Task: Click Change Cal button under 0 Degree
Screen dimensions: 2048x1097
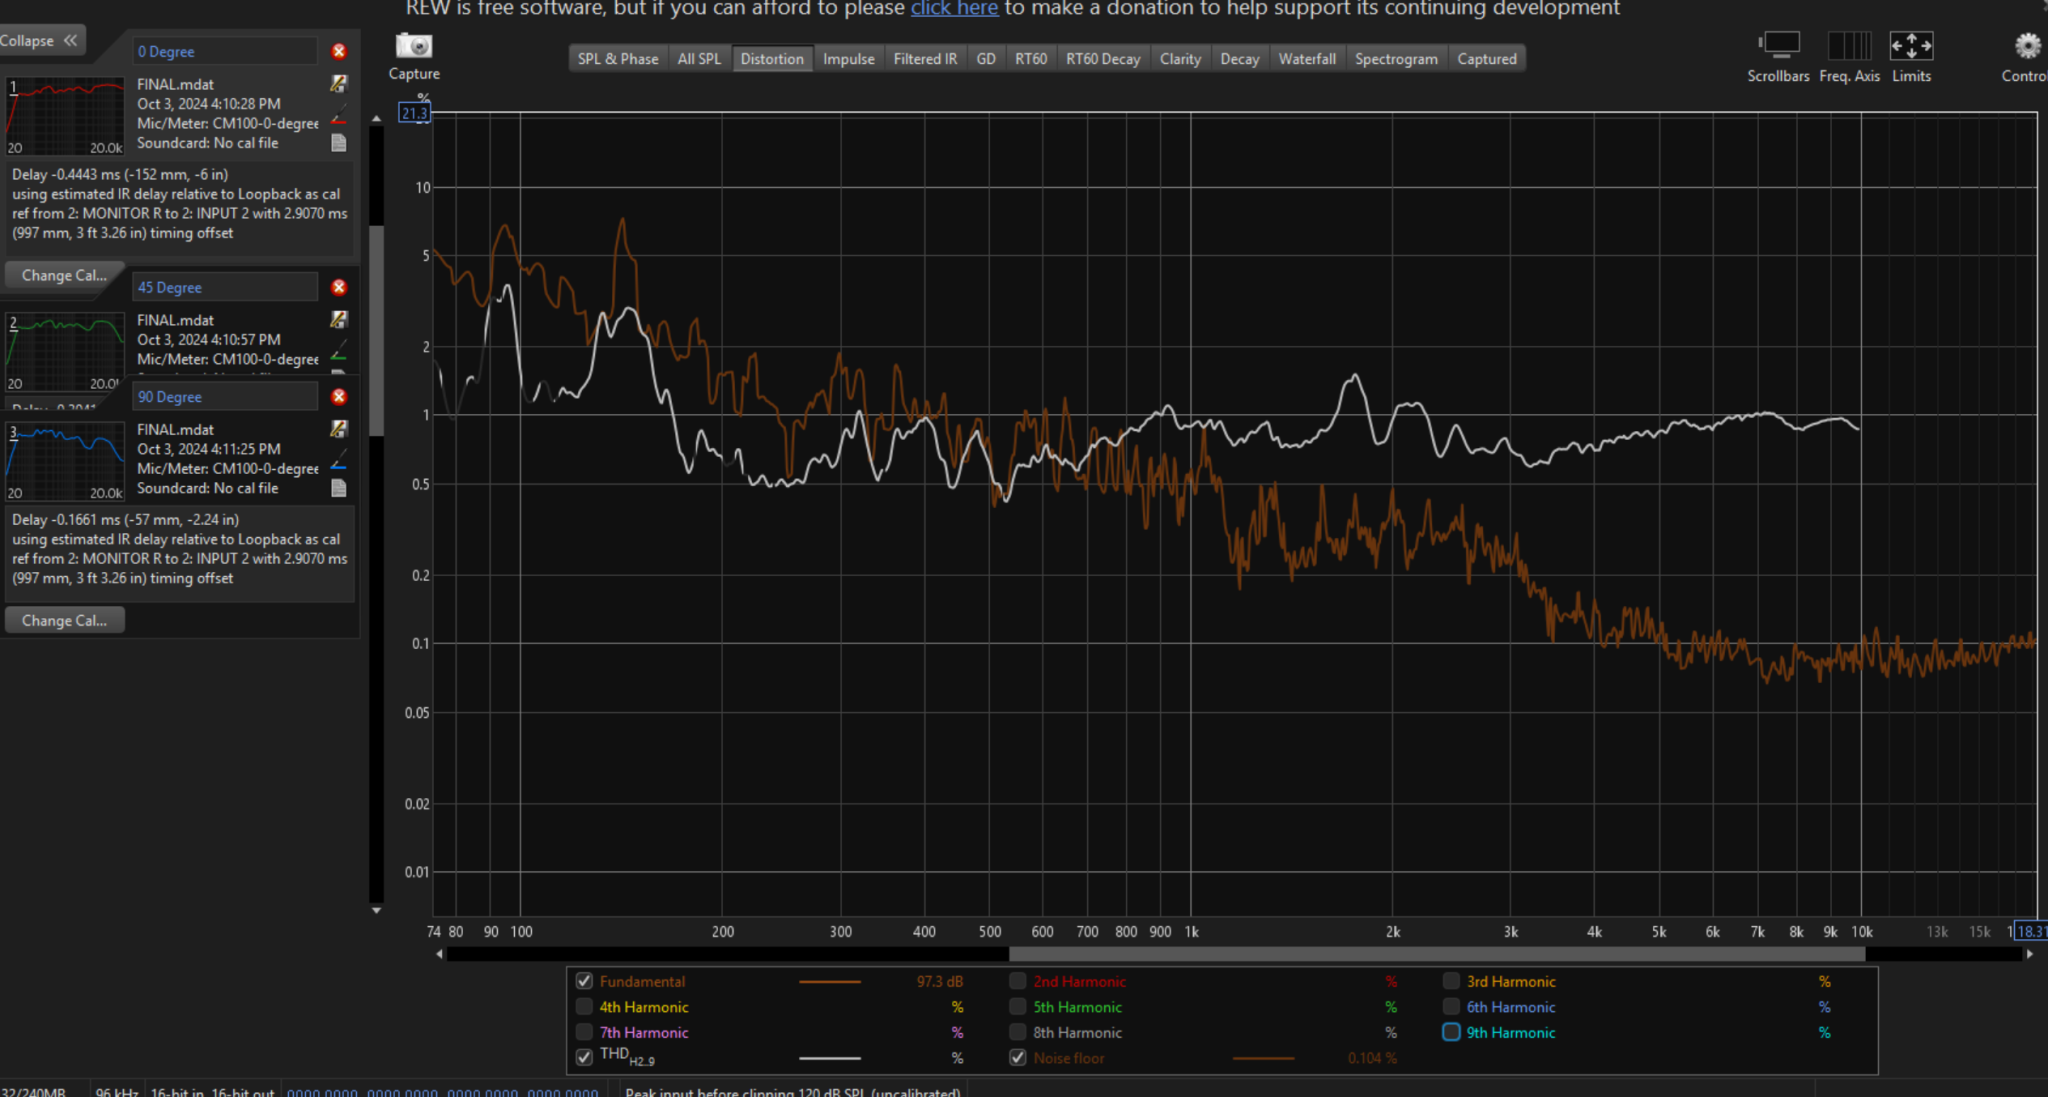Action: click(64, 275)
